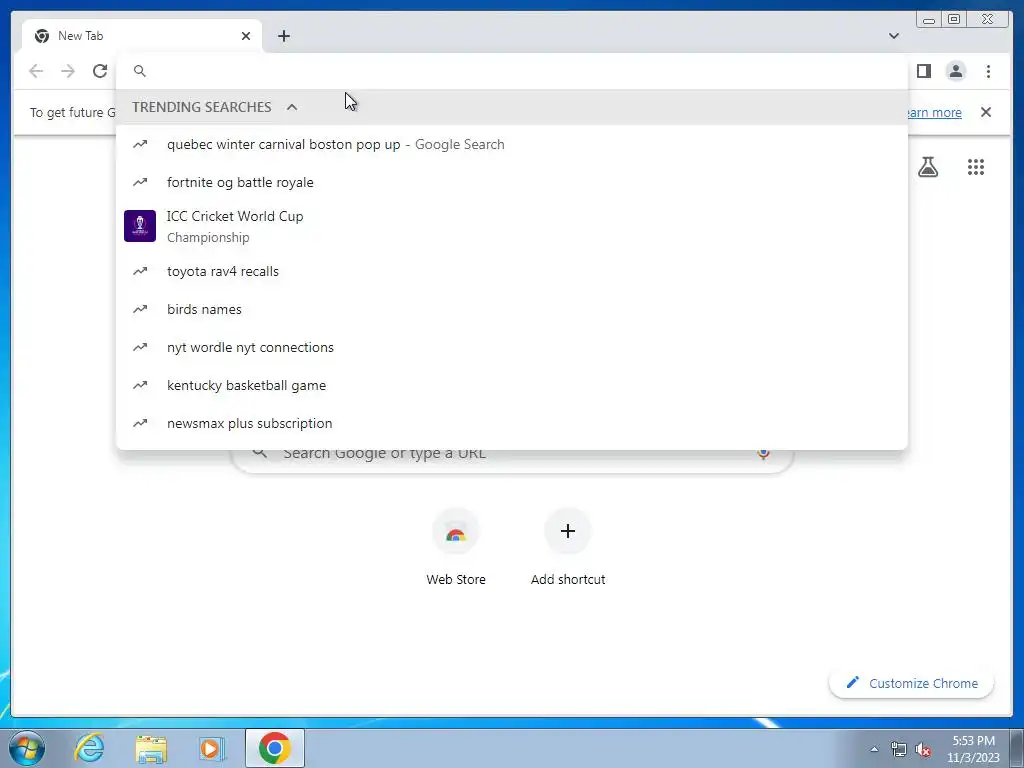This screenshot has width=1024, height=768.
Task: Select the newsmax plus subscription suggestion
Action: (512, 423)
